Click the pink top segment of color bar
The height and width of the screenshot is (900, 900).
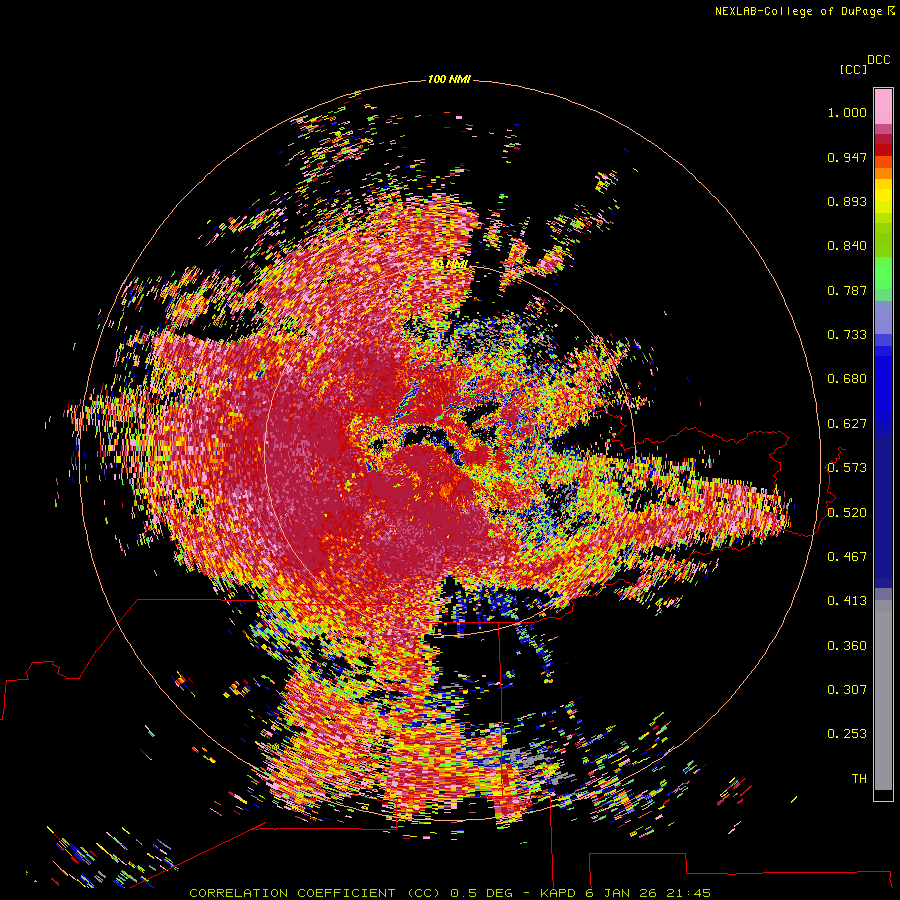883,106
